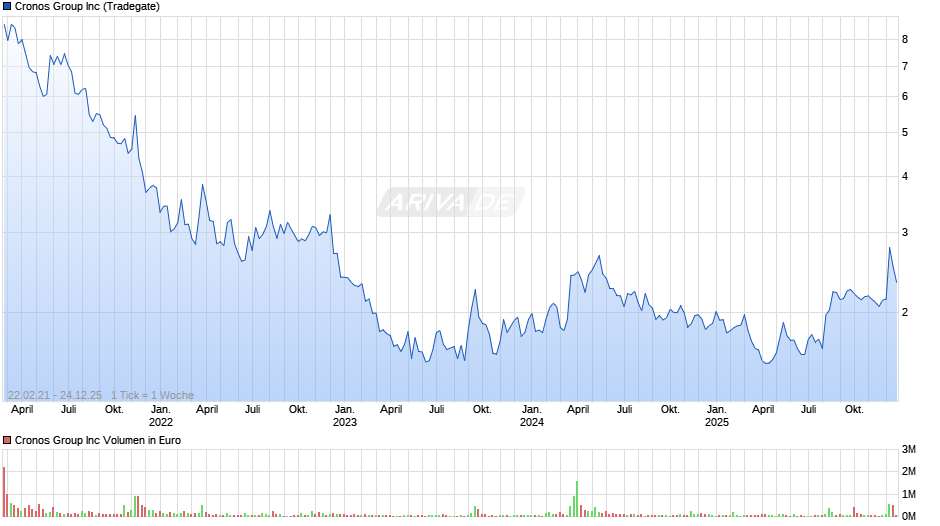Click the 'Jan. 2023' time axis label

(x=345, y=416)
